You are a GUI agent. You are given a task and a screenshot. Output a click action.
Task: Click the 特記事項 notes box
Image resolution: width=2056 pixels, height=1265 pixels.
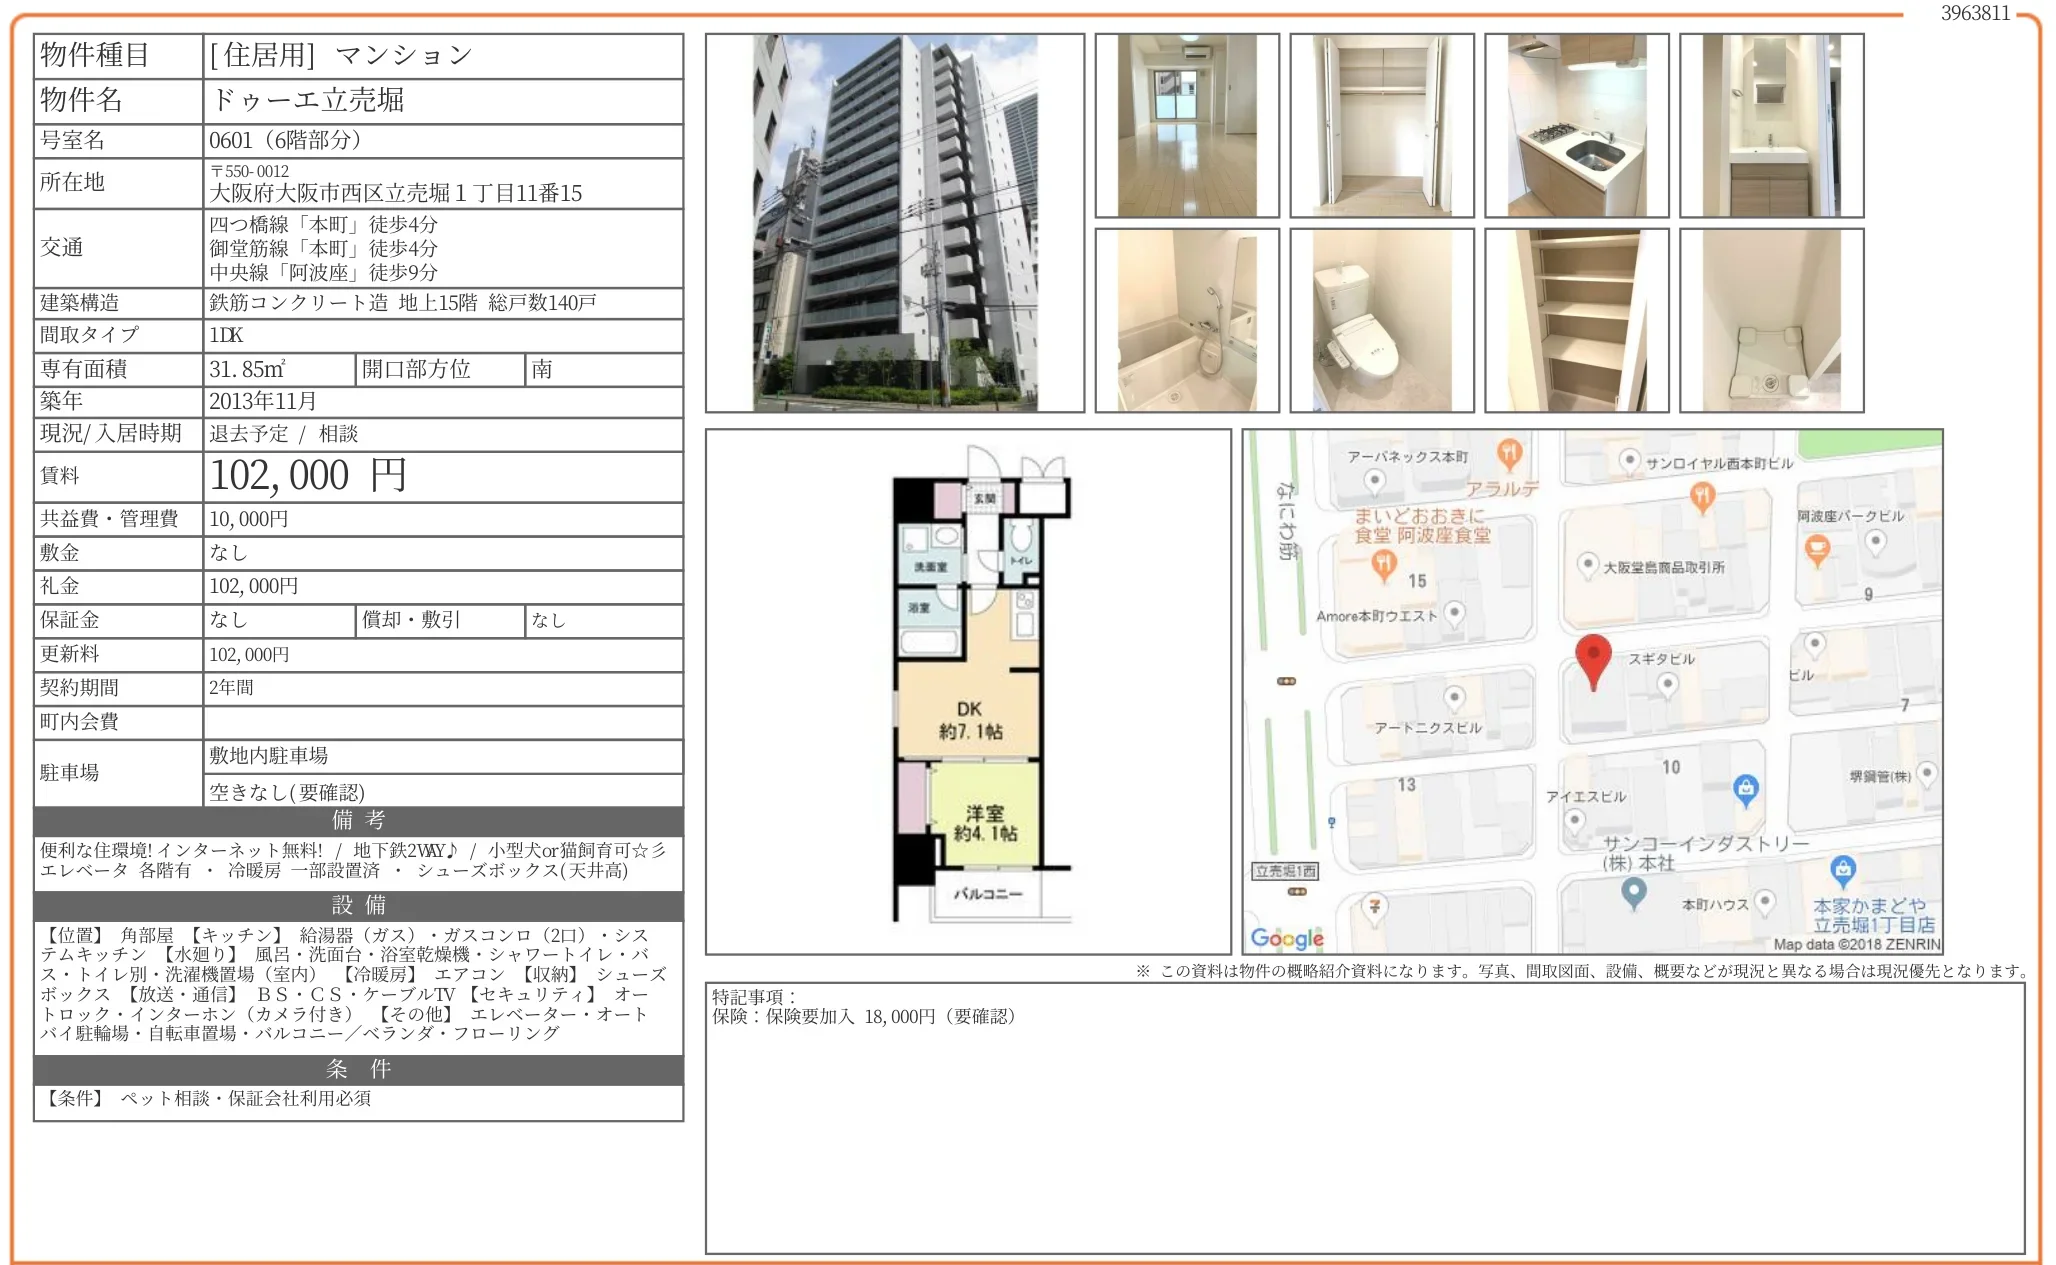[x=1364, y=1117]
